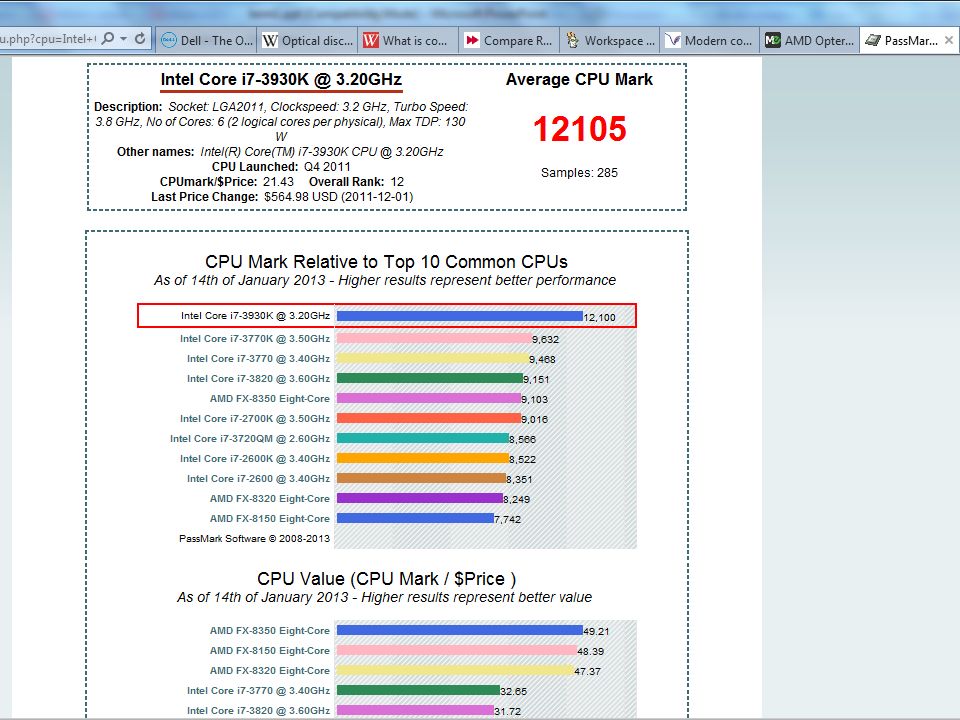Click the 'Average CPU Mark' heading
960x720 pixels.
579,80
